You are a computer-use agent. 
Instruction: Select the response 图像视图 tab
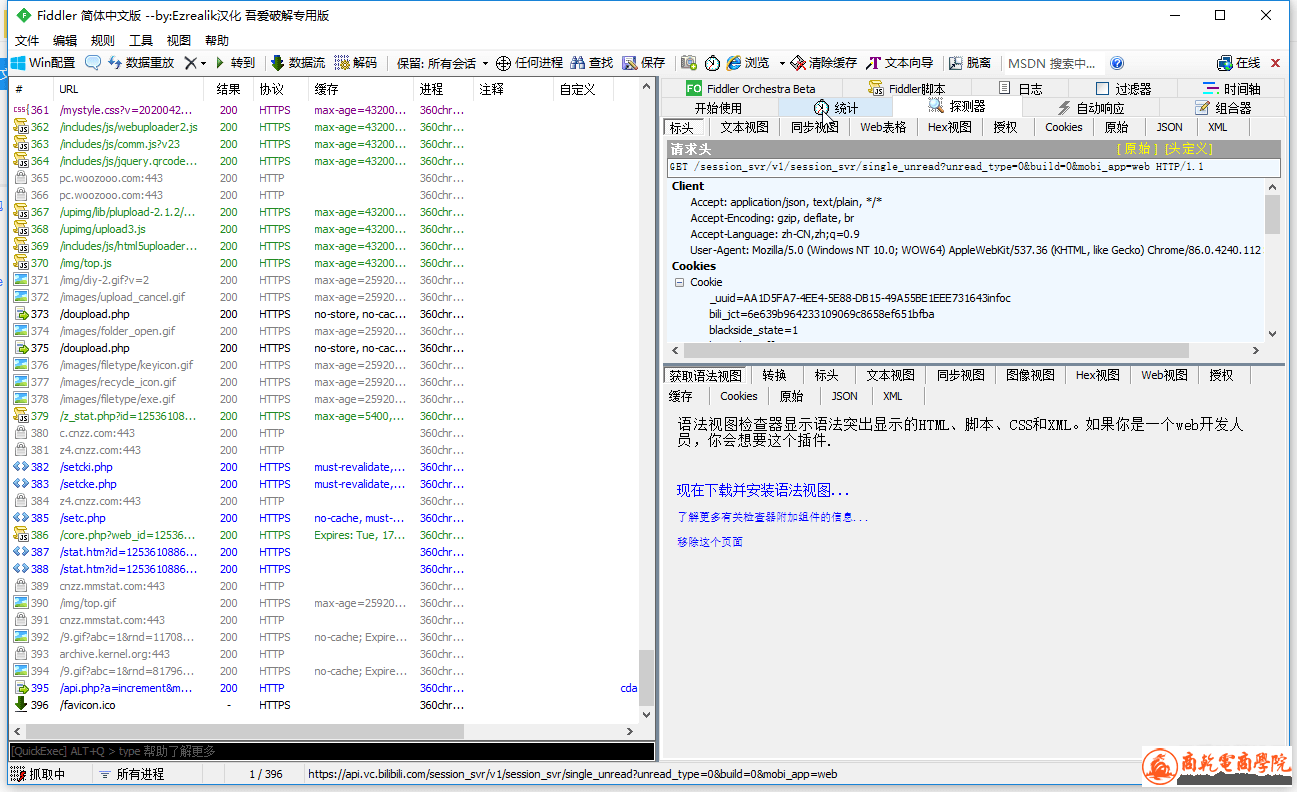pos(1031,375)
